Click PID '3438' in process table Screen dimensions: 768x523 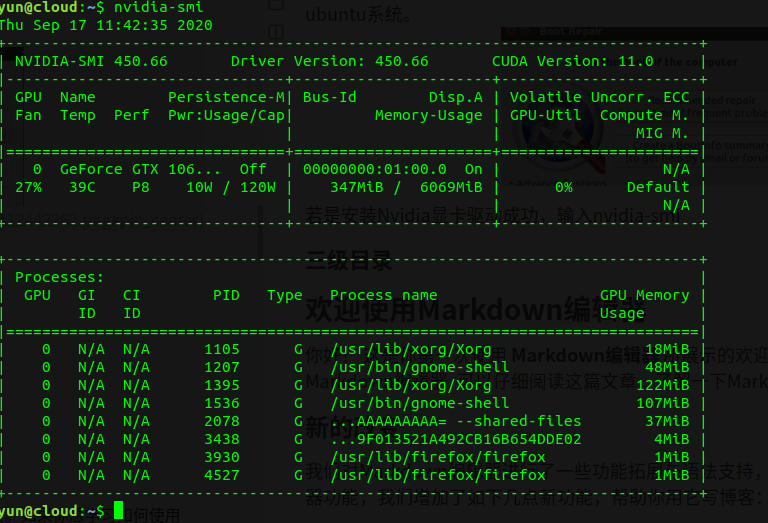coord(222,439)
